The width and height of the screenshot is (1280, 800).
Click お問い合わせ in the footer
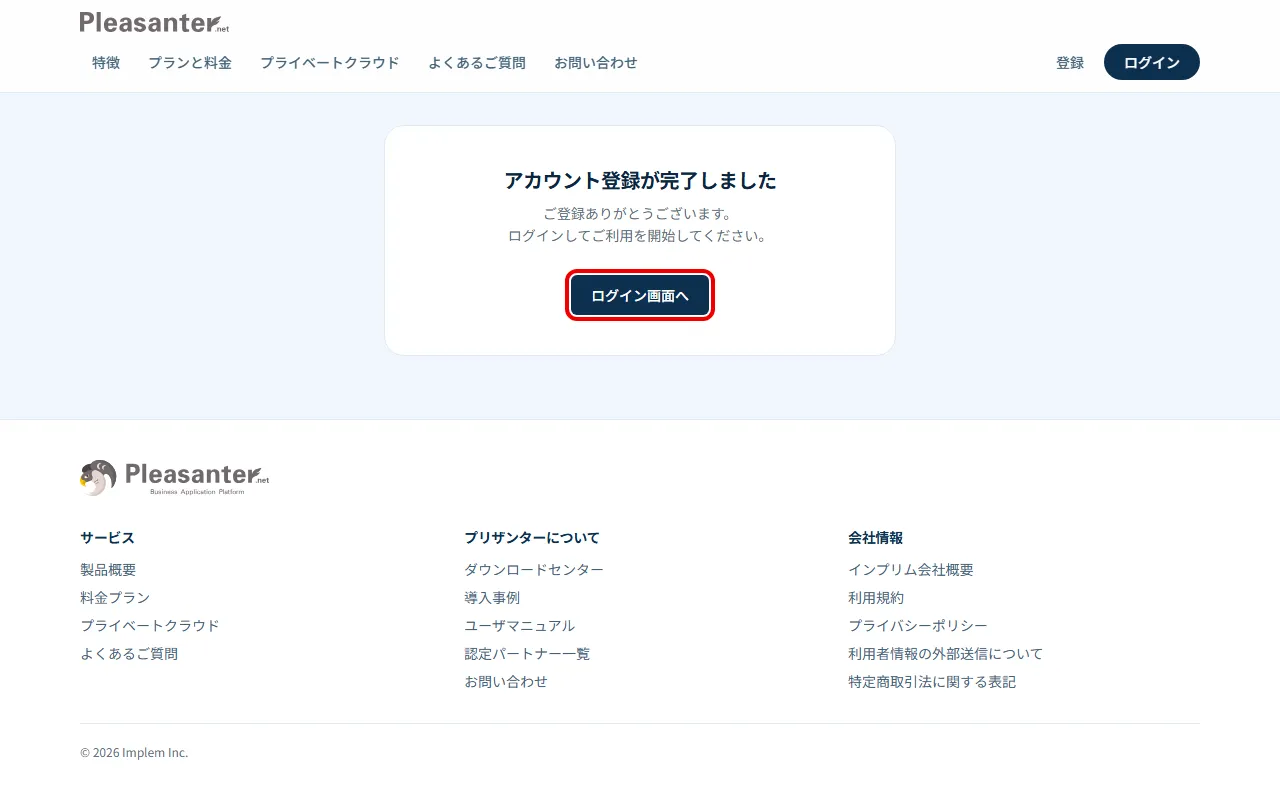point(506,682)
